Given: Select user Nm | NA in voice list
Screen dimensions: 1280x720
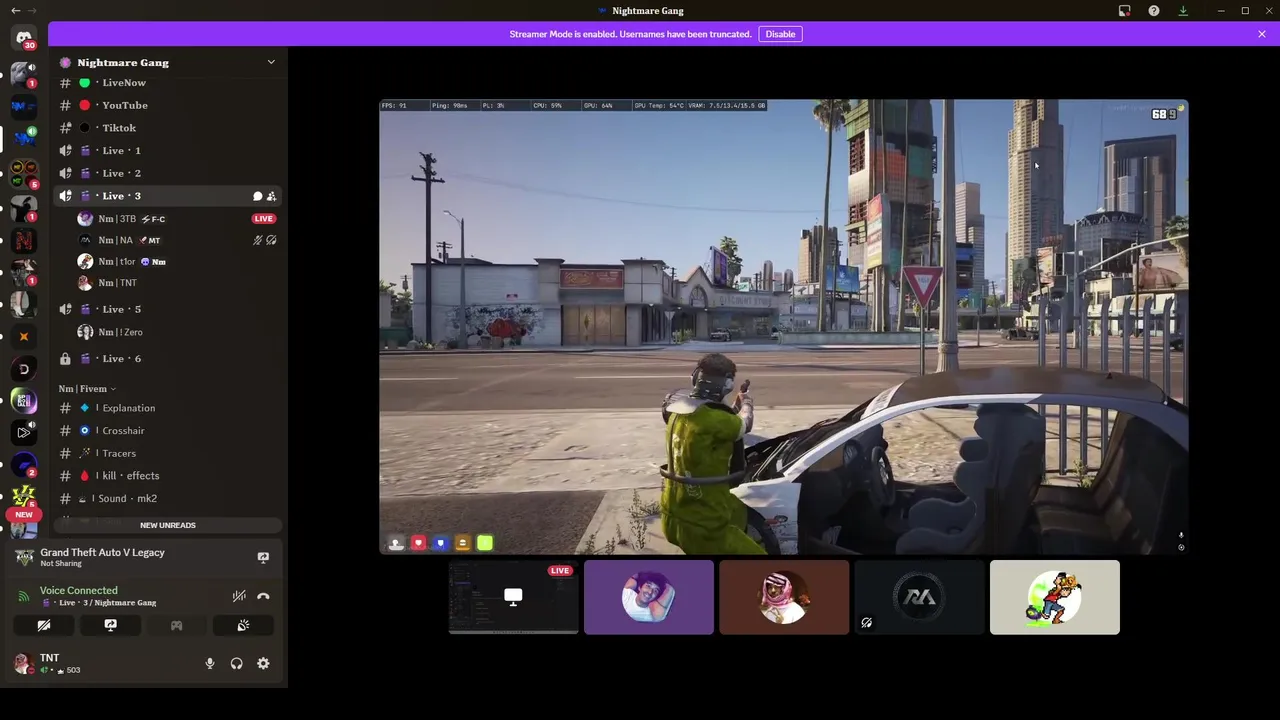Looking at the screenshot, I should 177,240.
